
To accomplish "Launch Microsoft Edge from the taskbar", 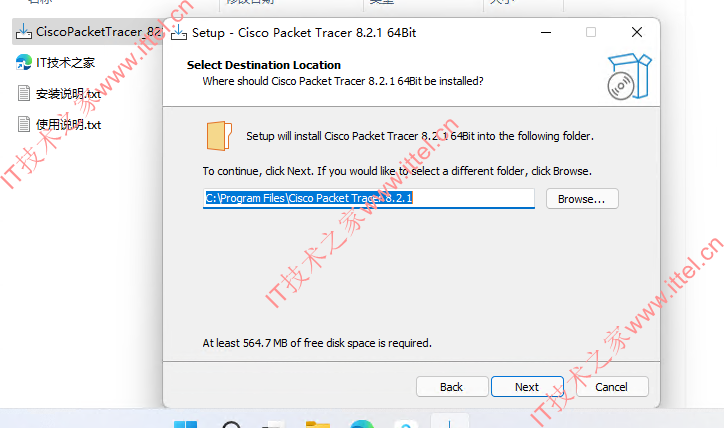I will [362, 424].
